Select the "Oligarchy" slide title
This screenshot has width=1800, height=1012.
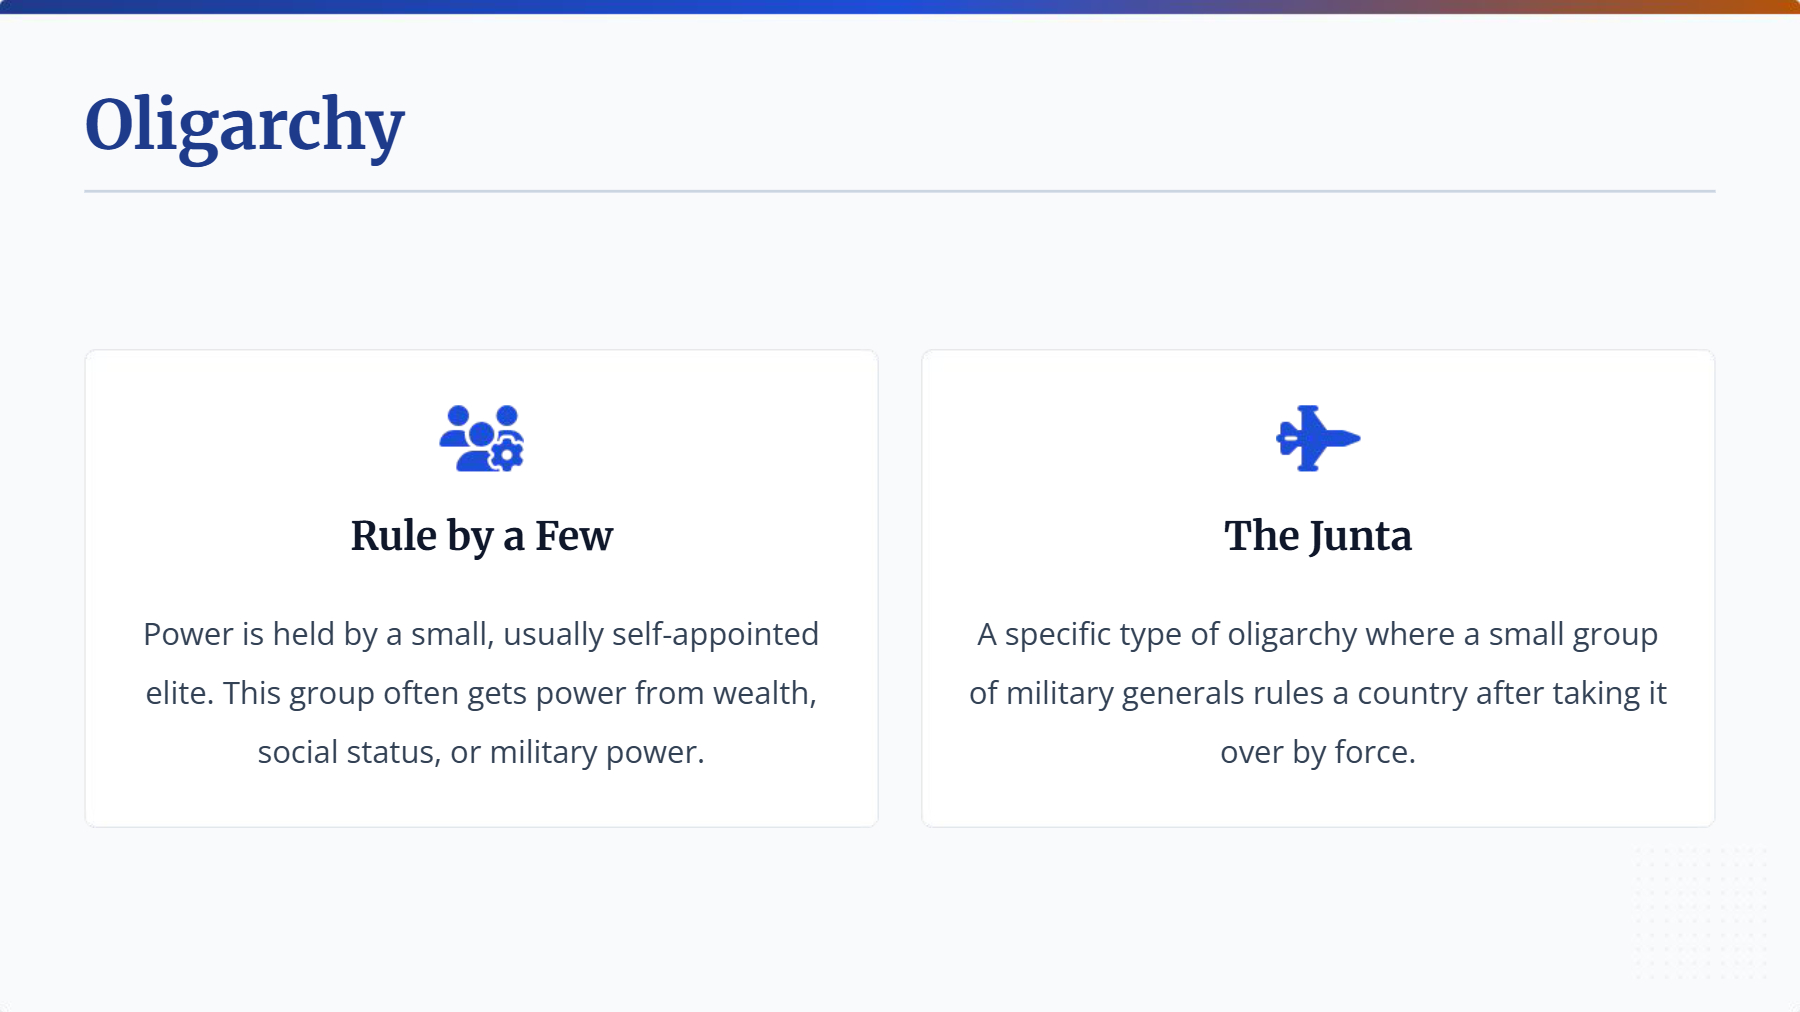(245, 126)
